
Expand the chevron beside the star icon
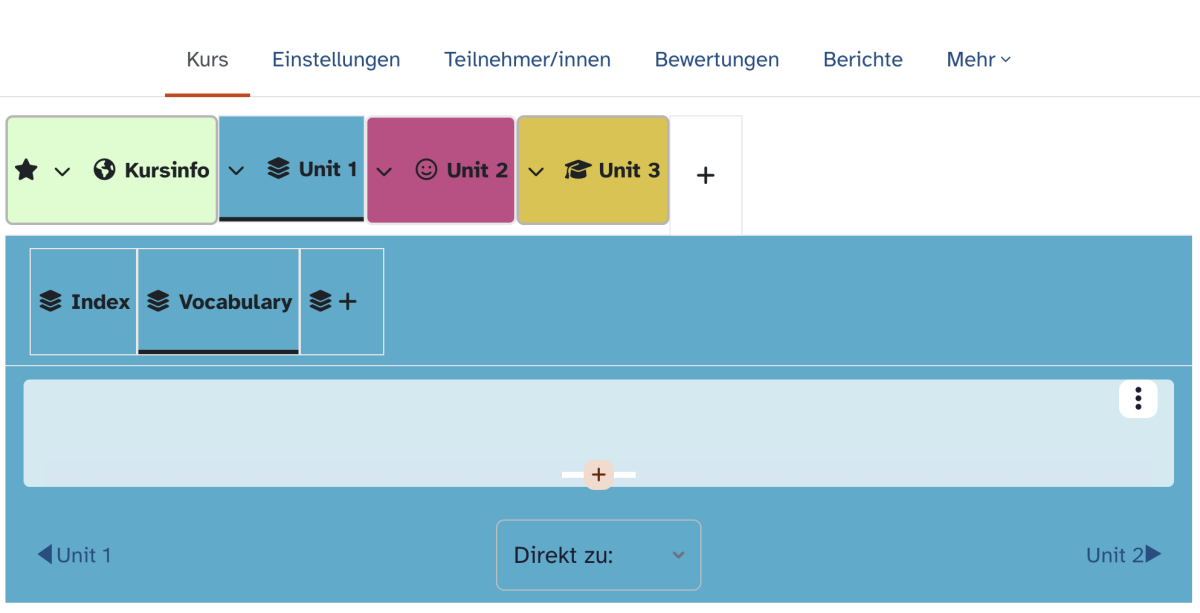point(62,171)
